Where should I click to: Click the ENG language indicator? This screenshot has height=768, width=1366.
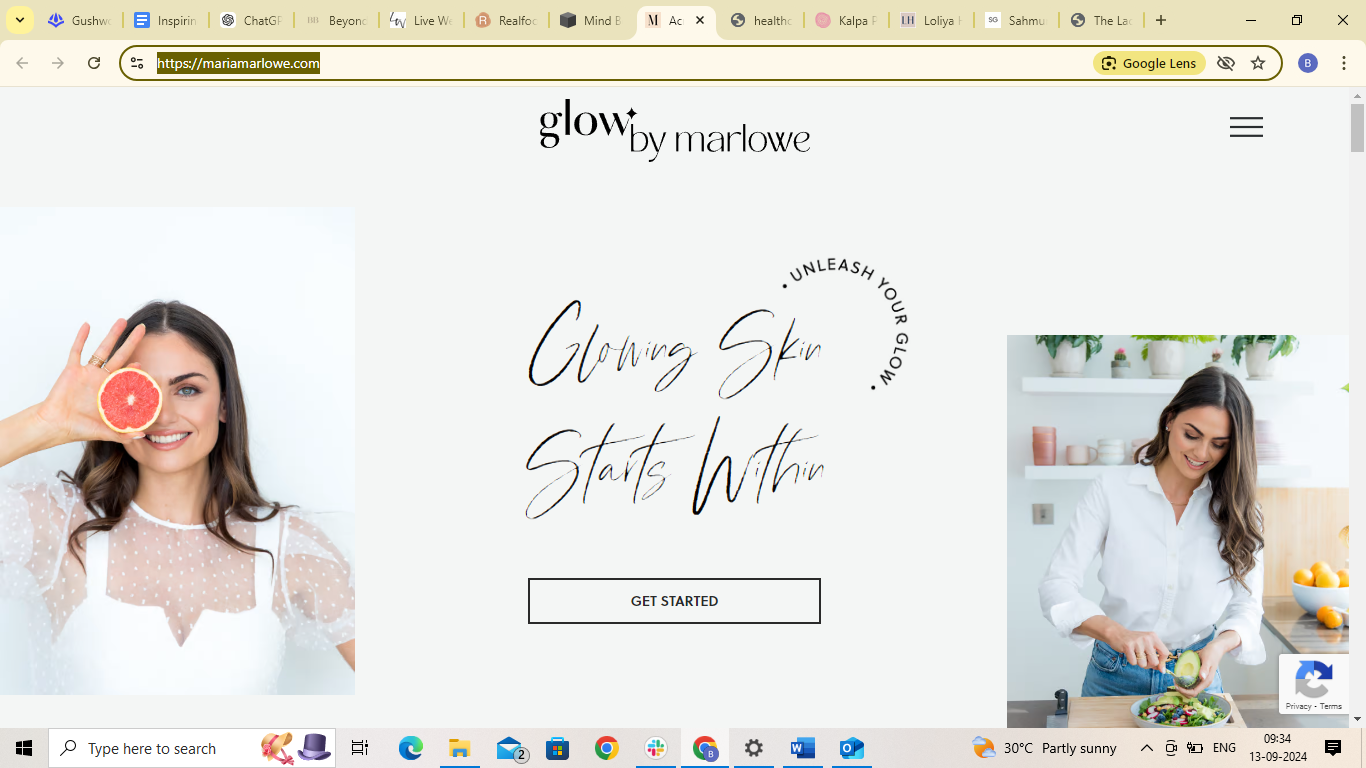click(x=1224, y=748)
